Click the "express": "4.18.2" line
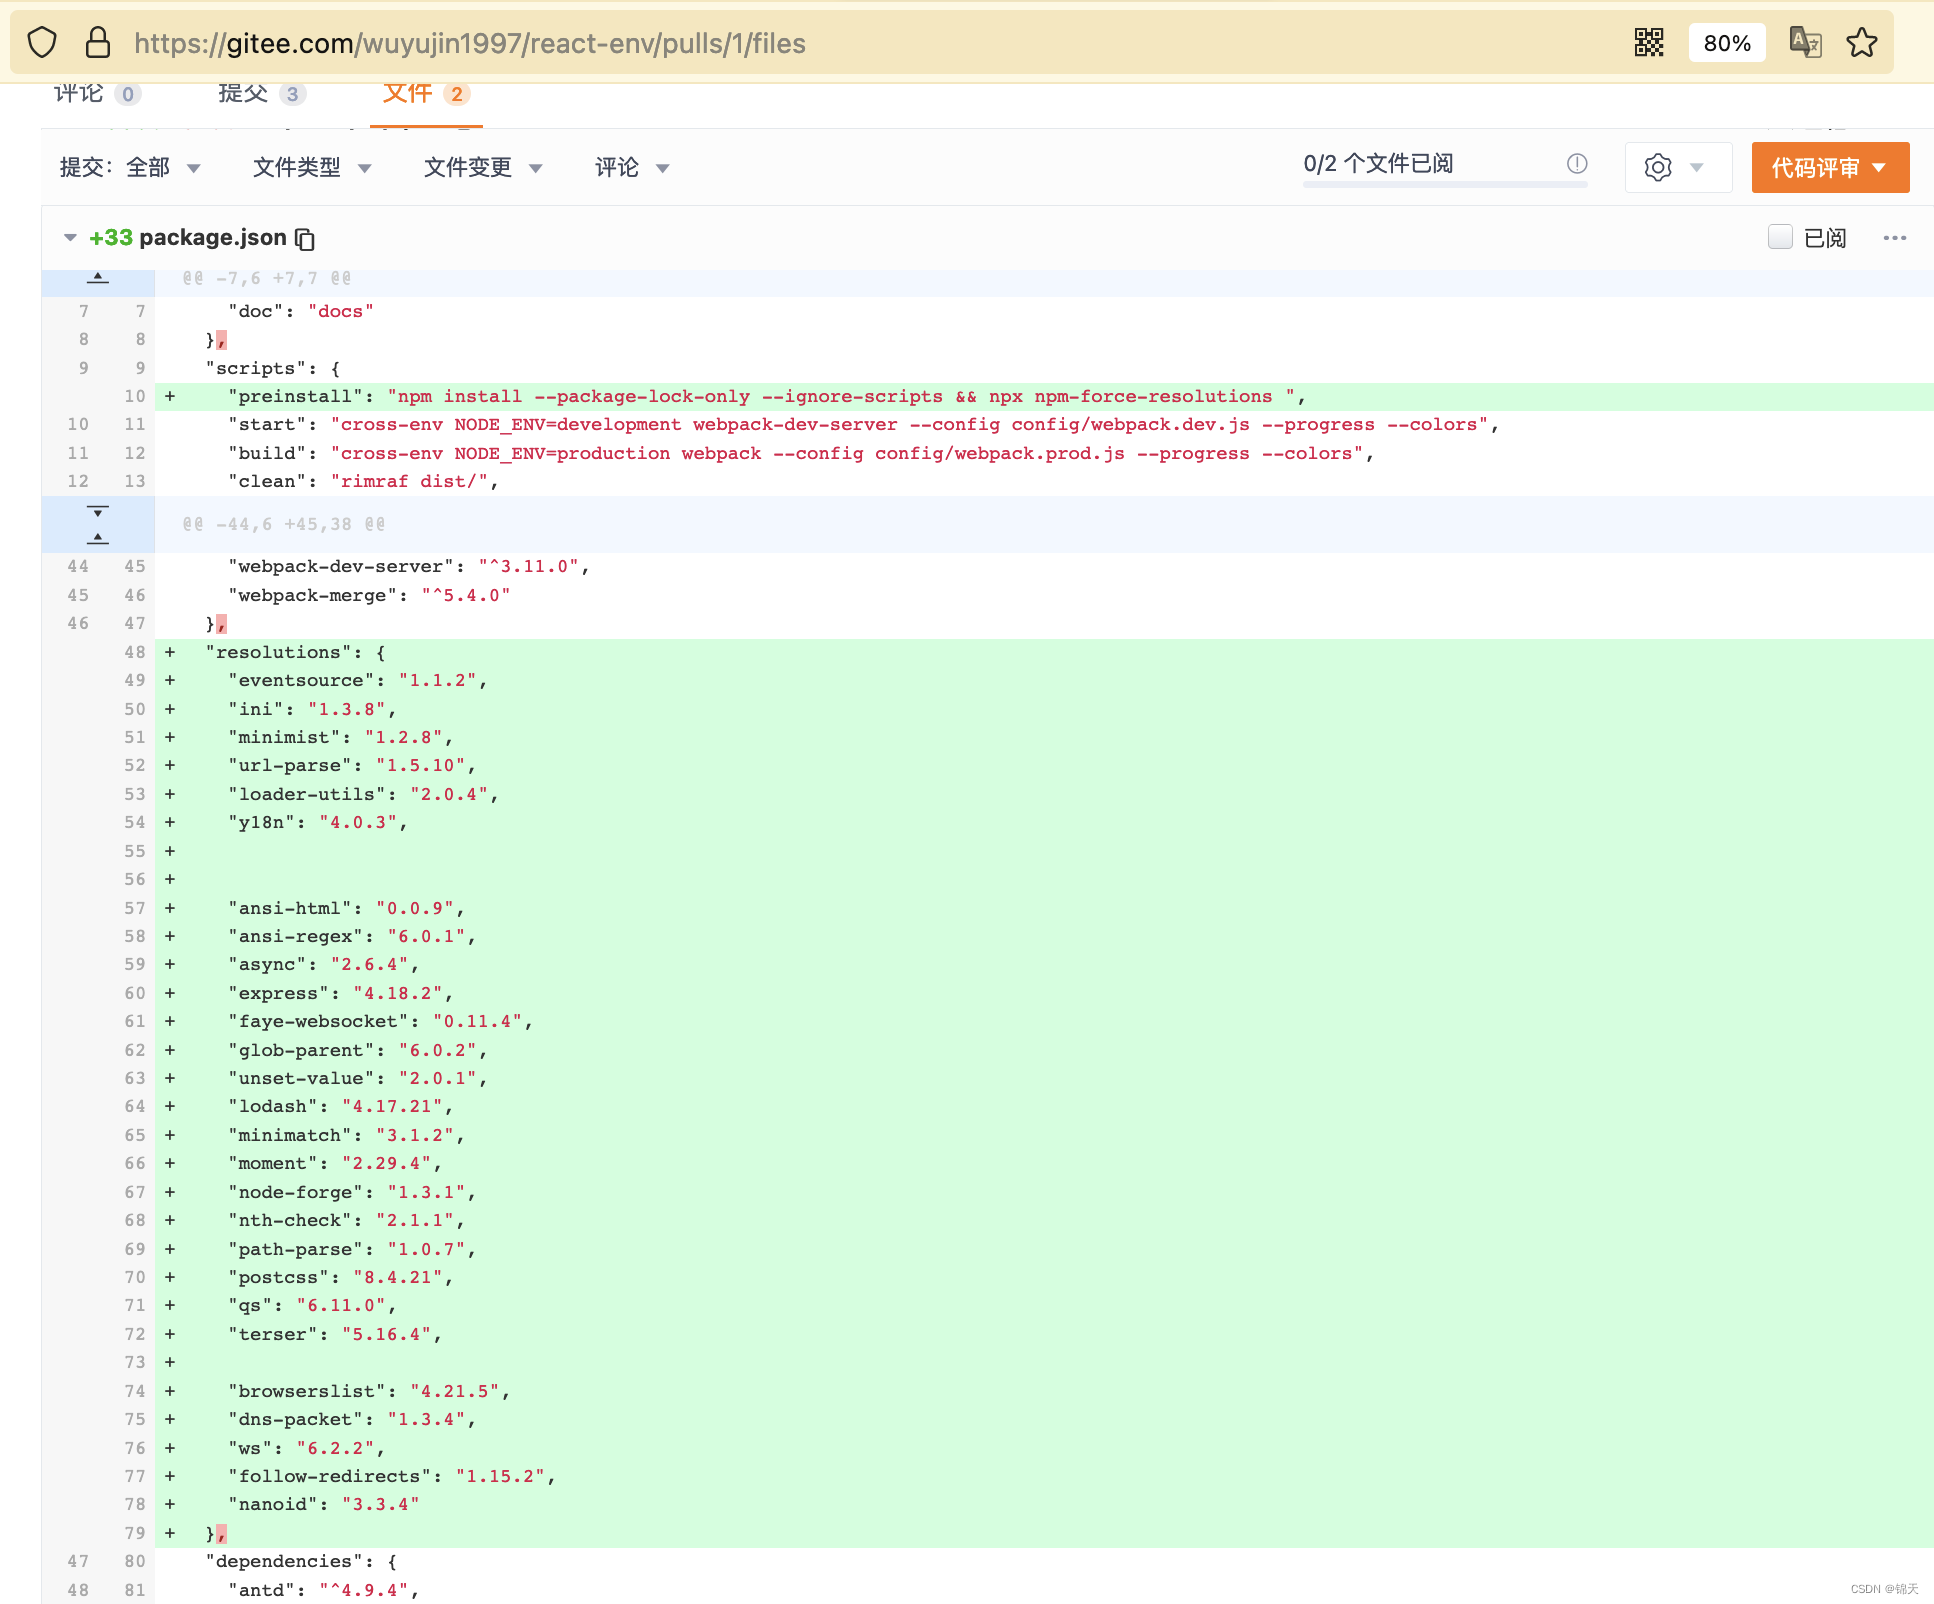This screenshot has height=1604, width=1934. point(341,994)
